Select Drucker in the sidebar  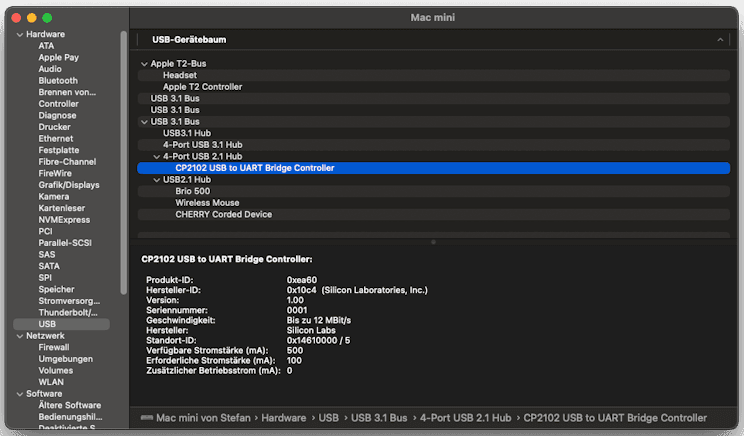point(54,127)
